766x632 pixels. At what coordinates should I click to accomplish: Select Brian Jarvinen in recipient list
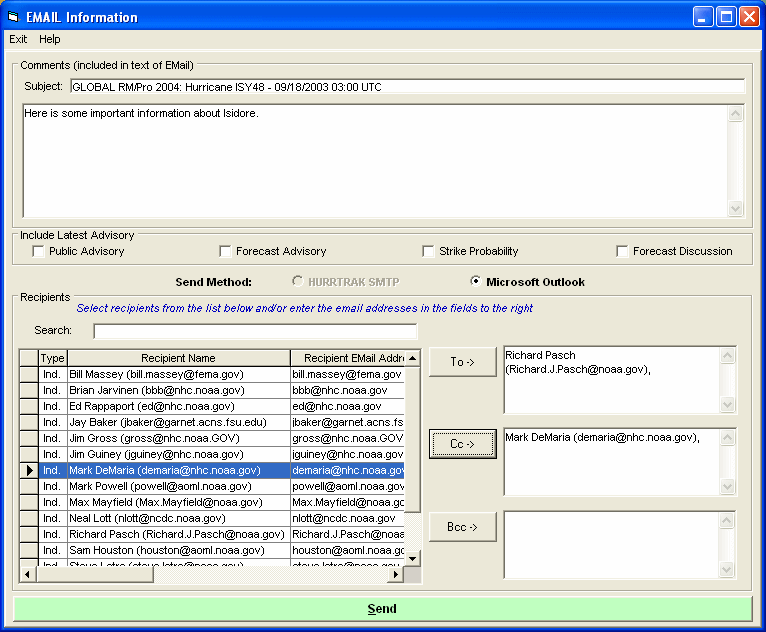tap(212, 391)
